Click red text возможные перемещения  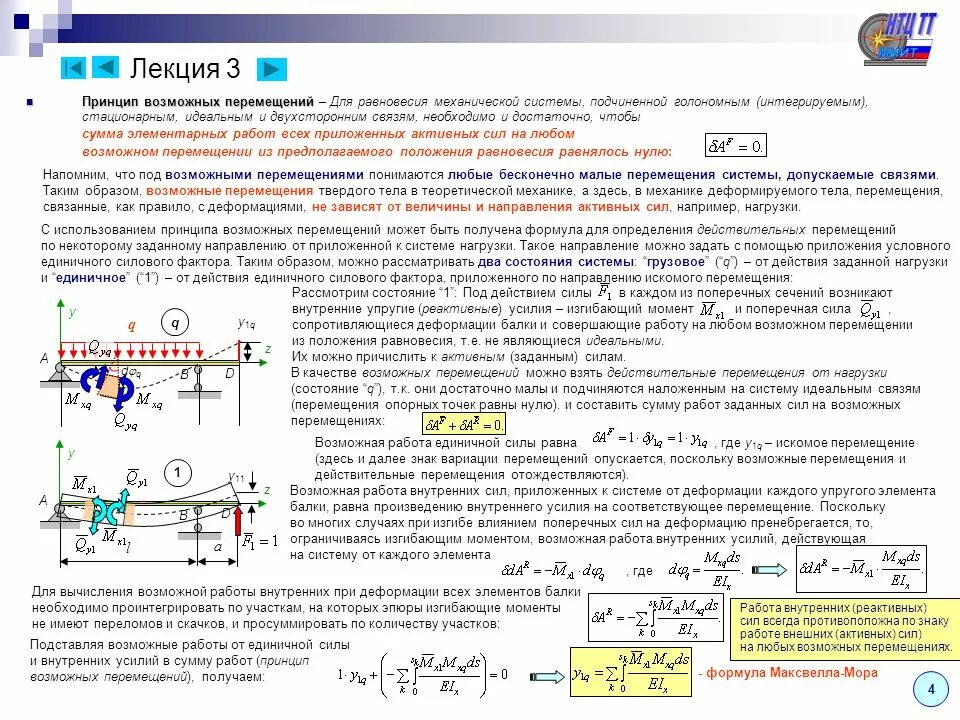[230, 190]
